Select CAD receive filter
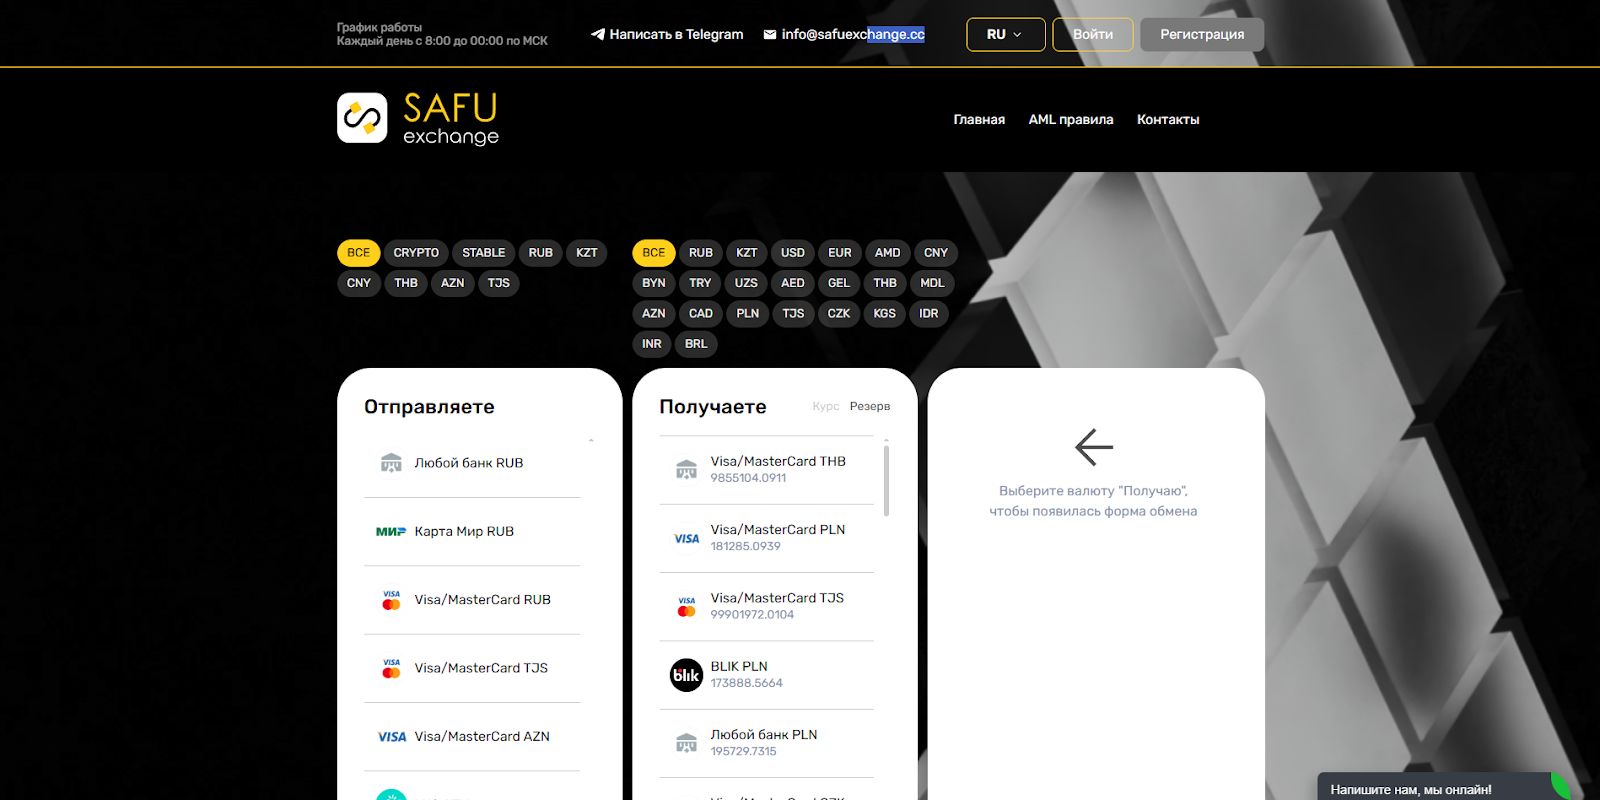The image size is (1600, 800). [701, 313]
